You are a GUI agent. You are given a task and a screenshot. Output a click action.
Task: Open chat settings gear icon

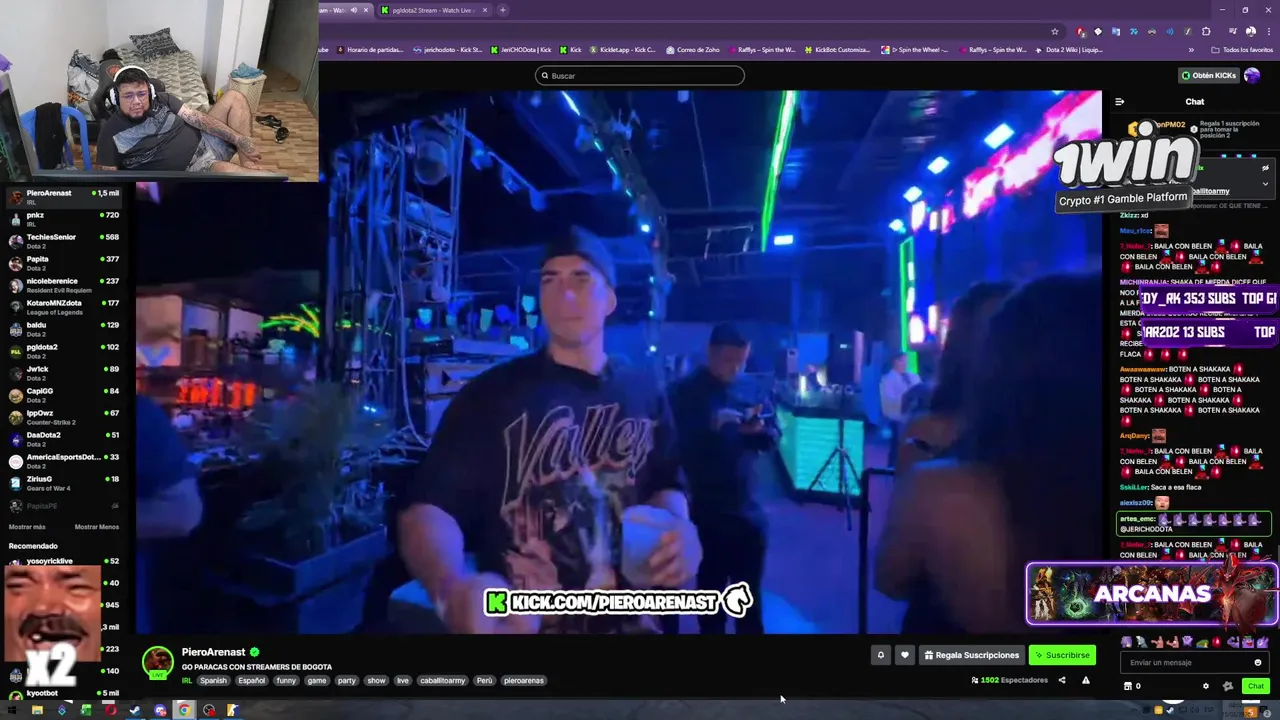(x=1206, y=686)
